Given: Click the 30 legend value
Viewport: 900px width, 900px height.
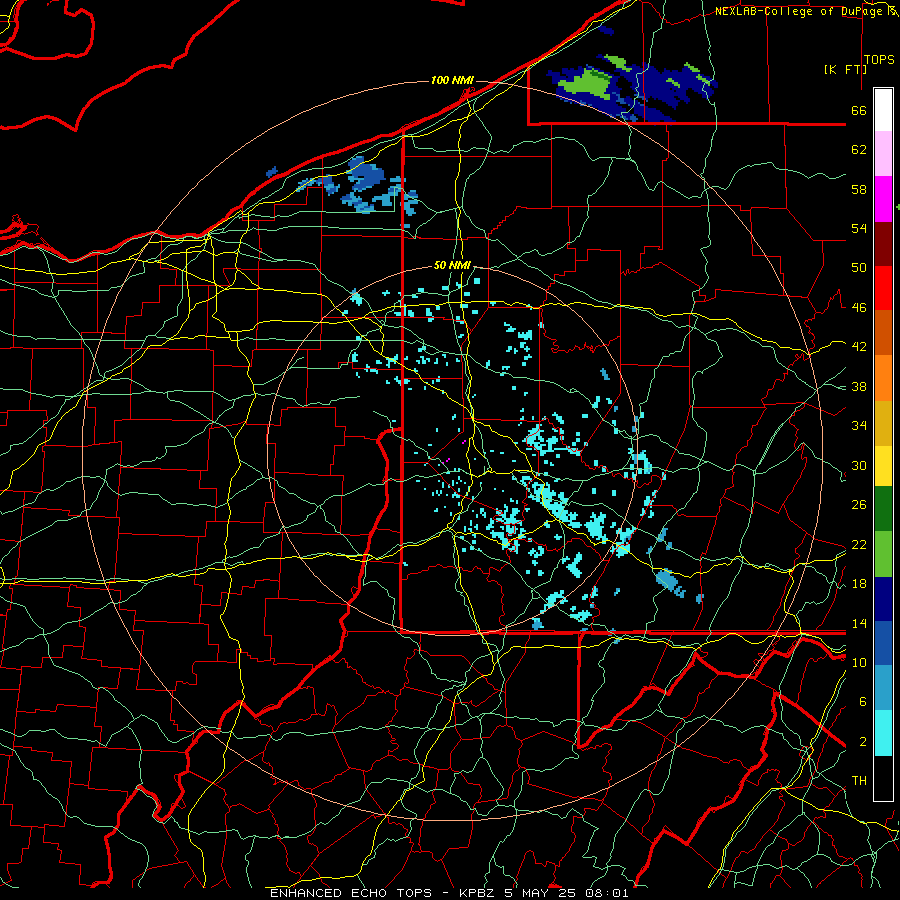Looking at the screenshot, I should (x=859, y=465).
